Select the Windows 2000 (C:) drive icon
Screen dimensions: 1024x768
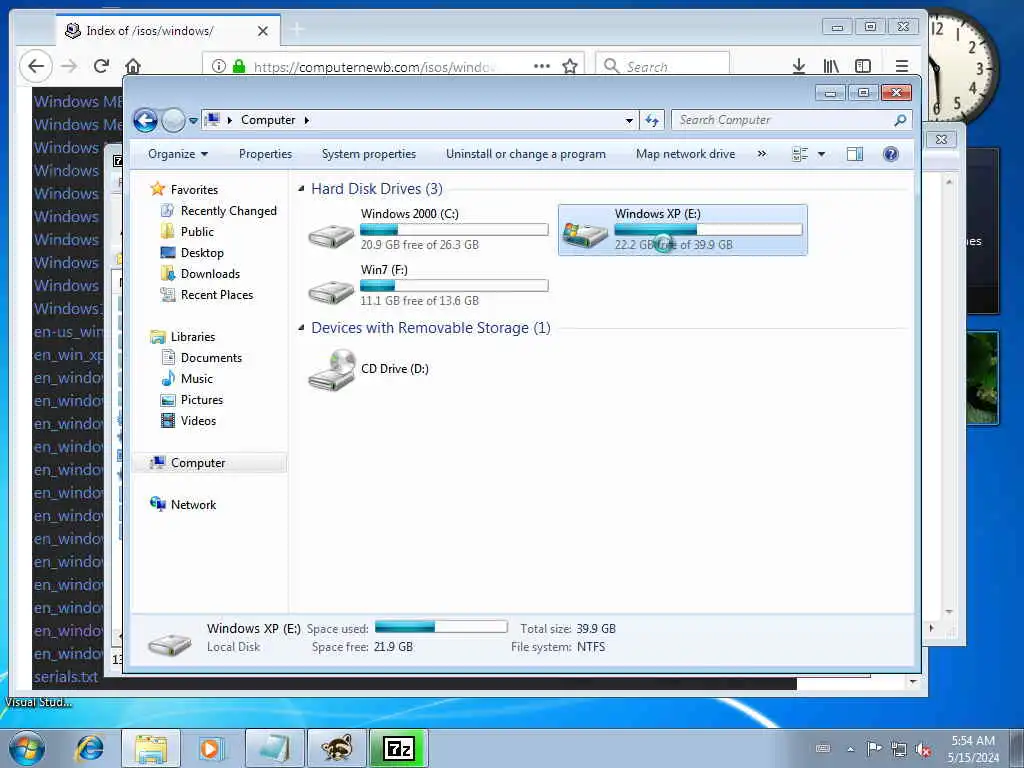tap(331, 235)
